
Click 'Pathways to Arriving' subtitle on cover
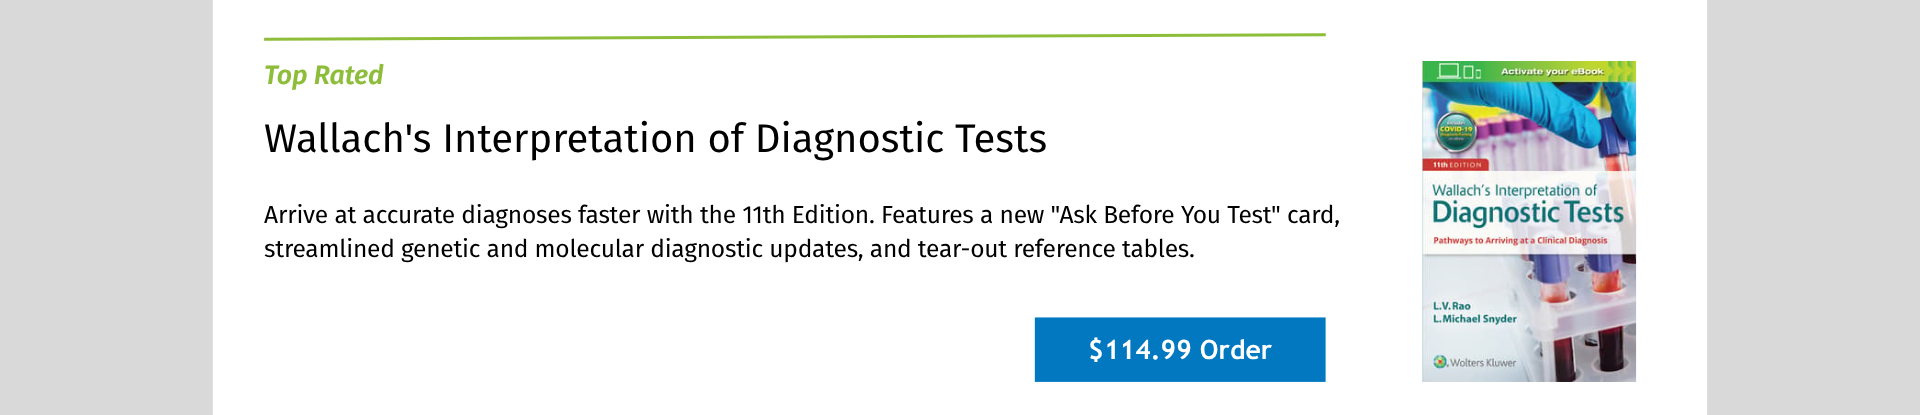pos(1519,241)
